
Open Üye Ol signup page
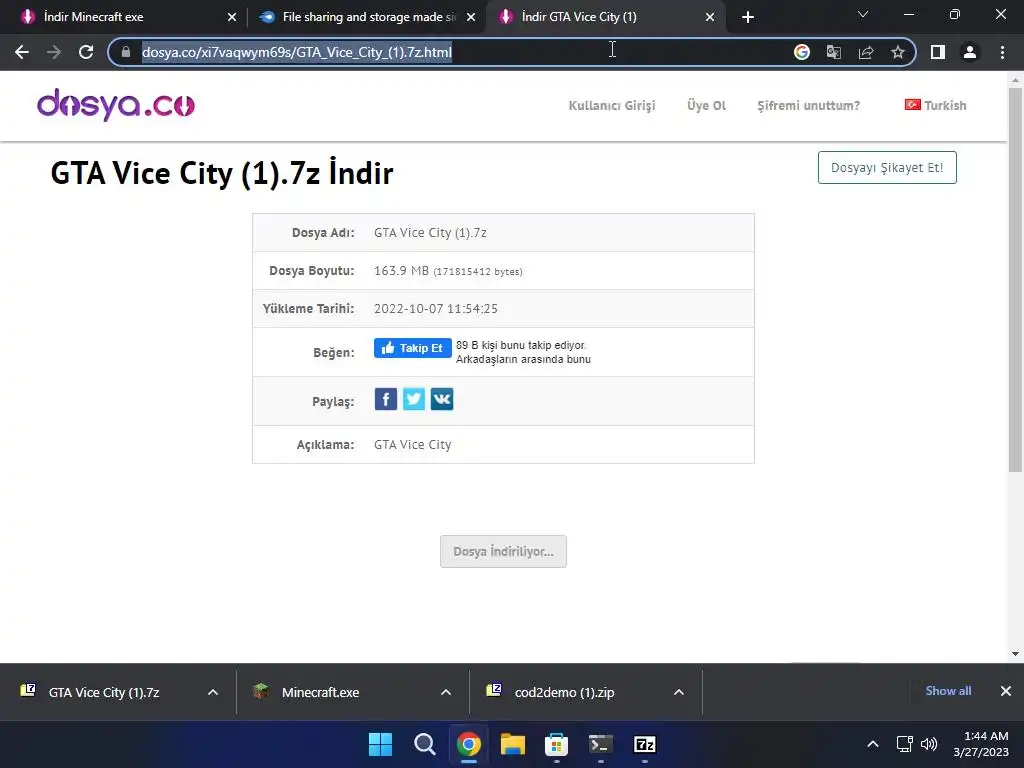pos(707,105)
